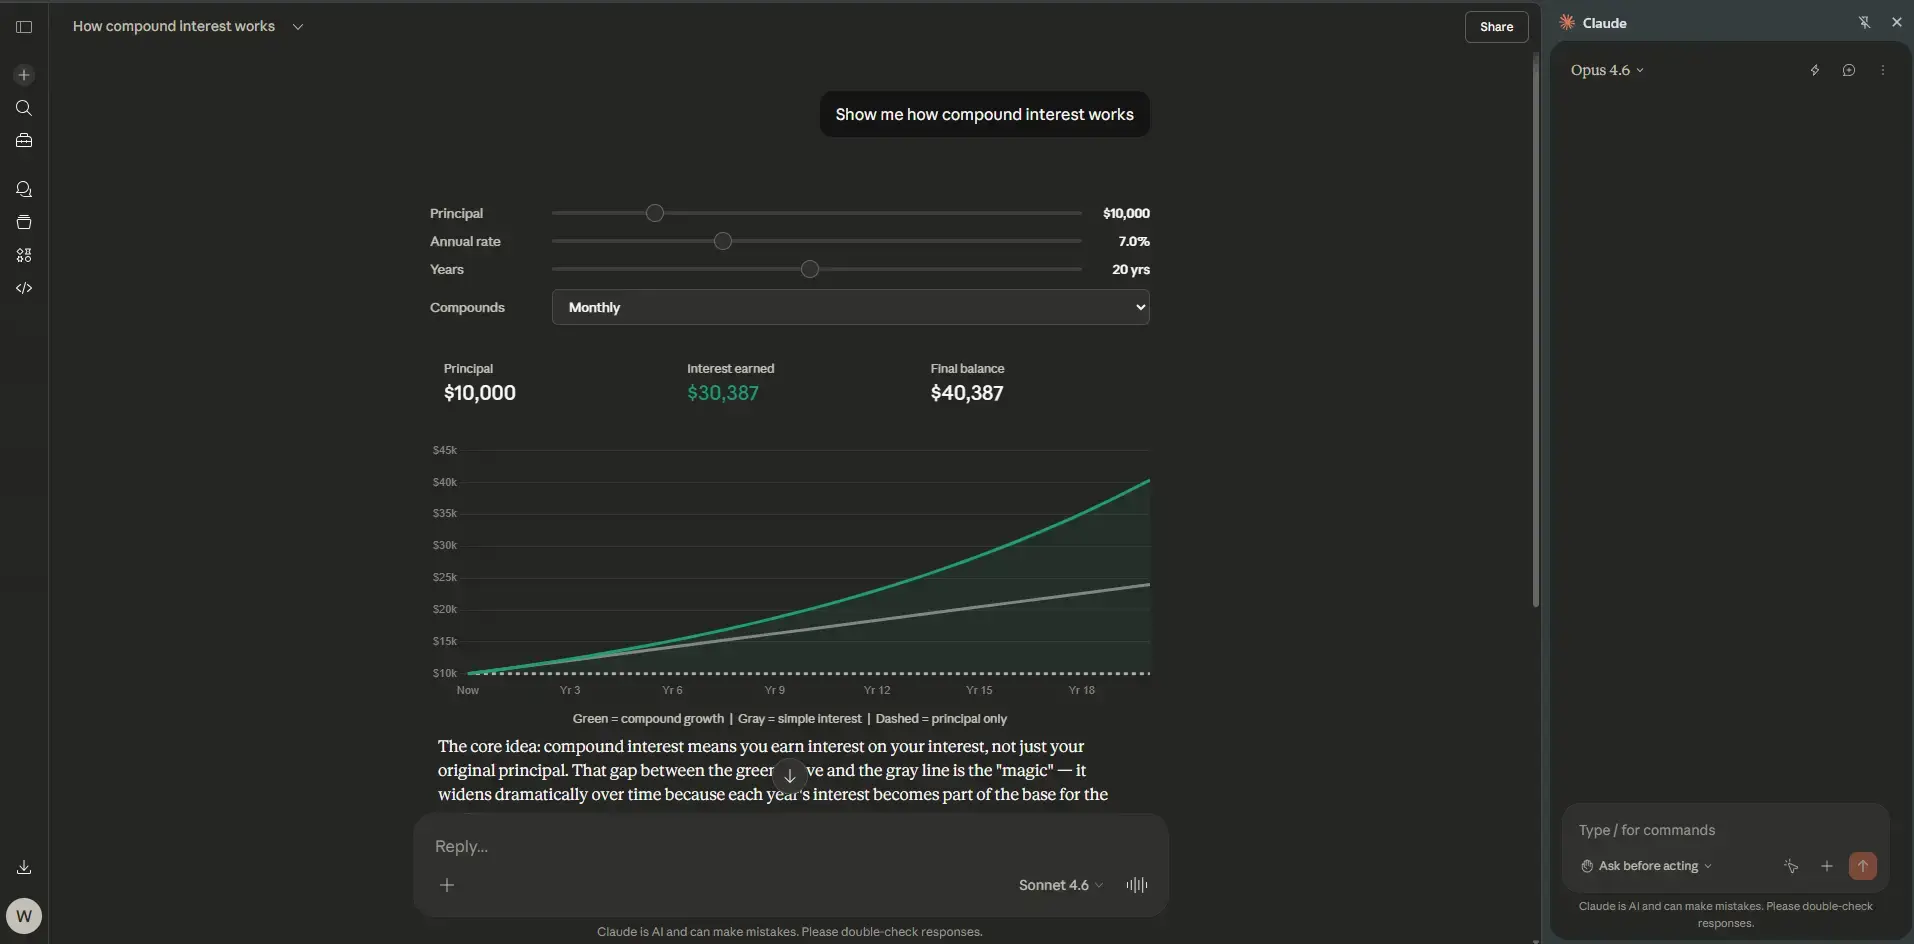Screen dimensions: 1914x944
Task: Unpin the Claude side panel
Action: pos(1864,22)
